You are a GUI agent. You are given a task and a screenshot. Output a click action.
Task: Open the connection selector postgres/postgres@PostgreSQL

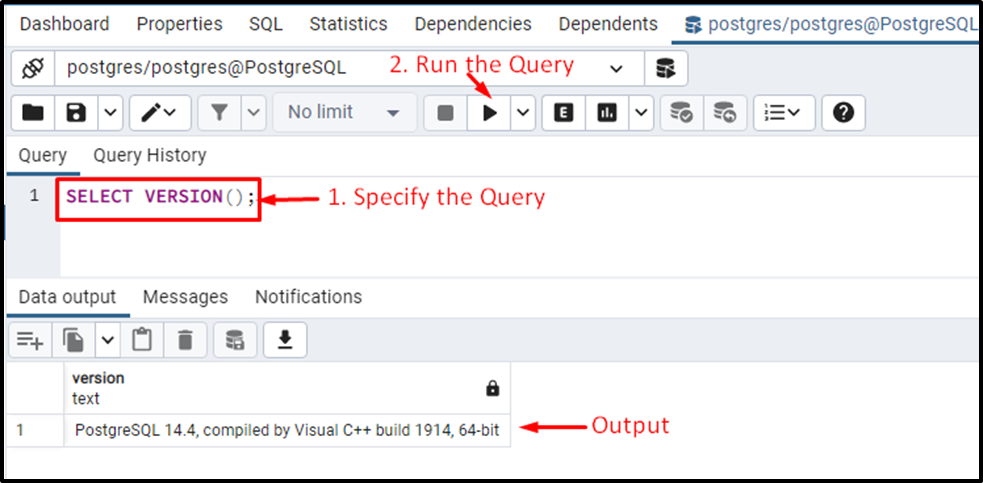[349, 68]
